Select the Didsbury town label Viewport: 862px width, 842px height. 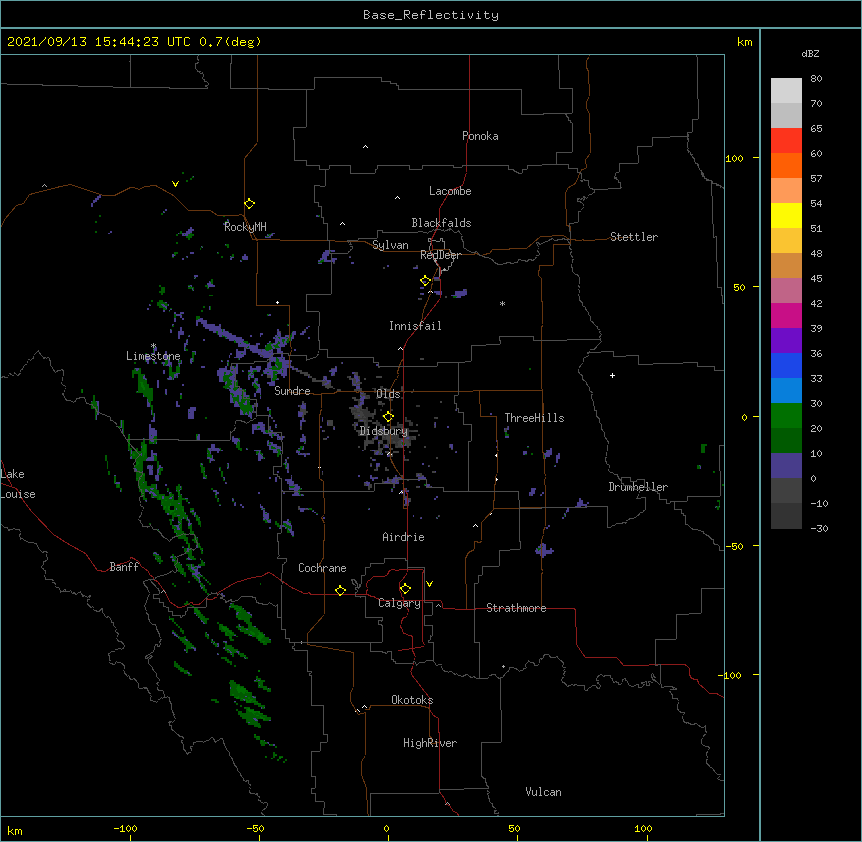tap(384, 431)
